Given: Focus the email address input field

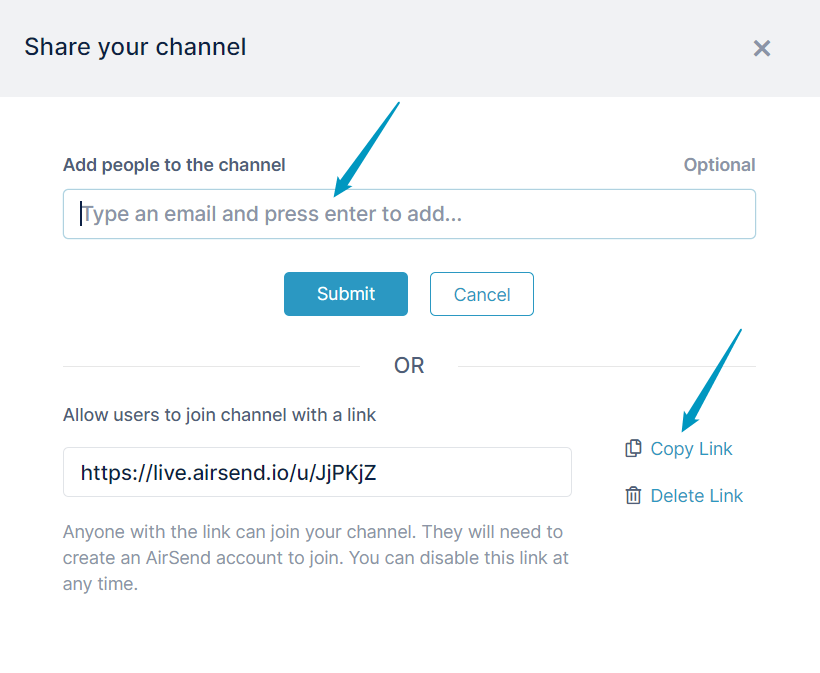Looking at the screenshot, I should coord(409,214).
